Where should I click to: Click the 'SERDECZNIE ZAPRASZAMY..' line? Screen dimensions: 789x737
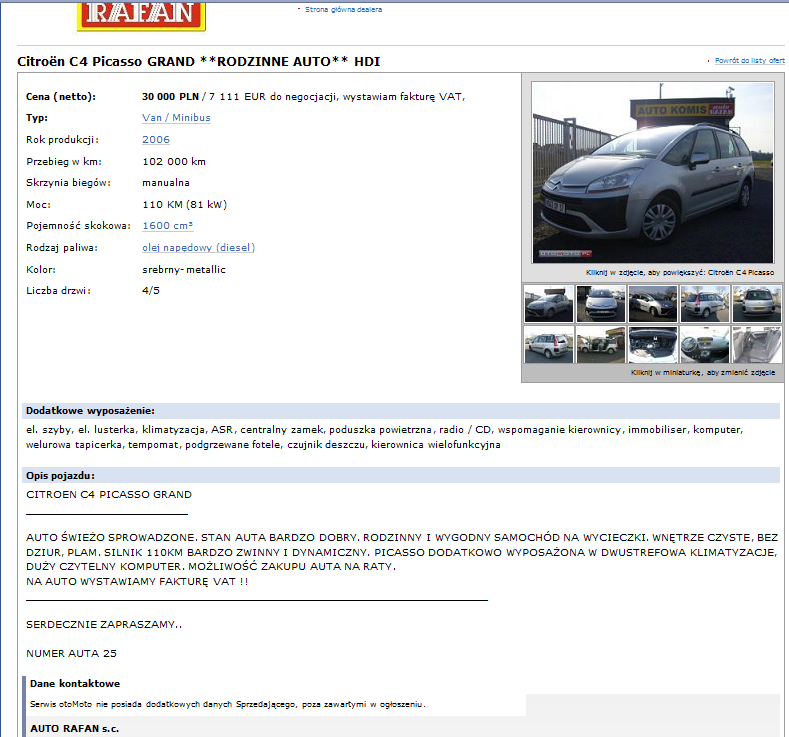coord(104,624)
